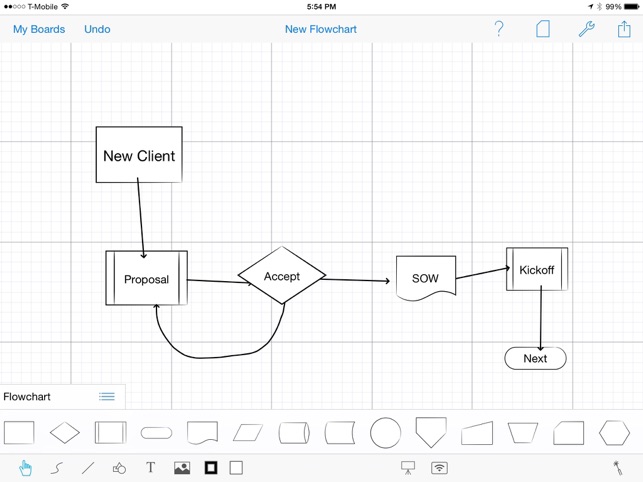The height and width of the screenshot is (482, 643).
Task: Pick the manual input shape
Action: [477, 433]
